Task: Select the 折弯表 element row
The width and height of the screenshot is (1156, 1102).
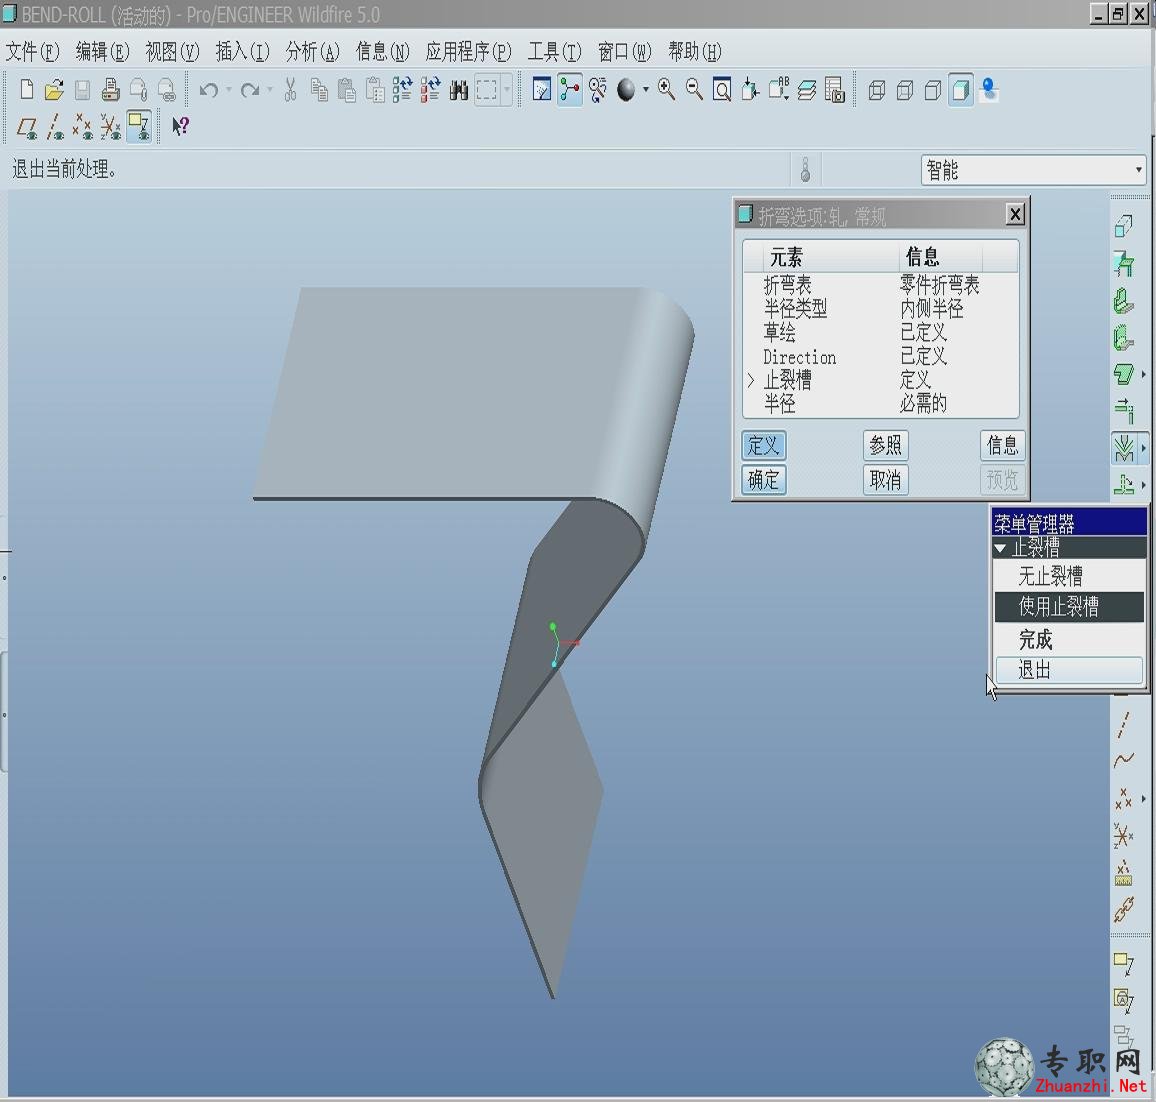Action: 881,285
